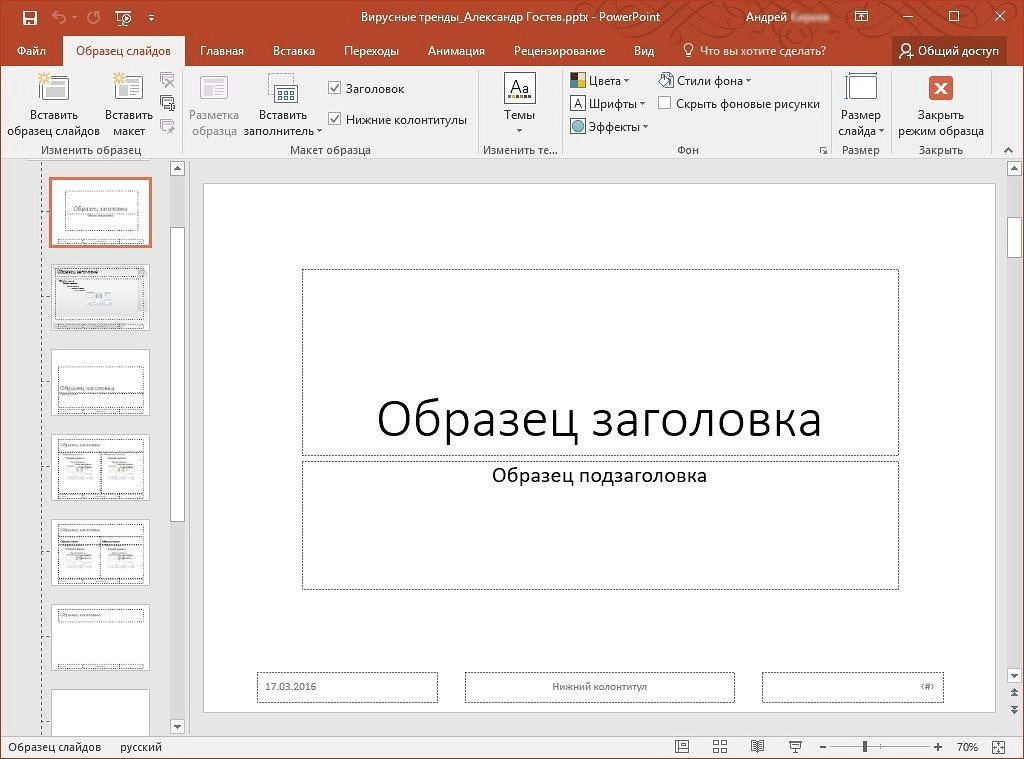
Task: Open Стили фона dropdown
Action: [706, 80]
